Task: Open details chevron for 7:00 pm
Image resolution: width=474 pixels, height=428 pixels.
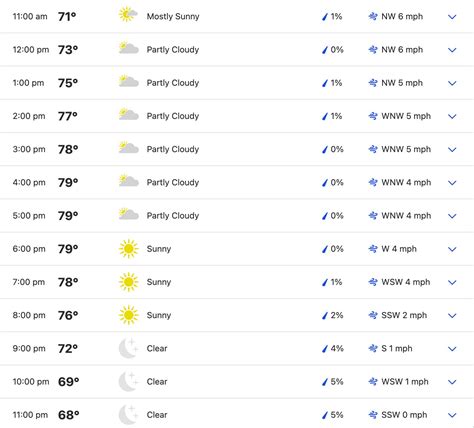Action: click(452, 282)
